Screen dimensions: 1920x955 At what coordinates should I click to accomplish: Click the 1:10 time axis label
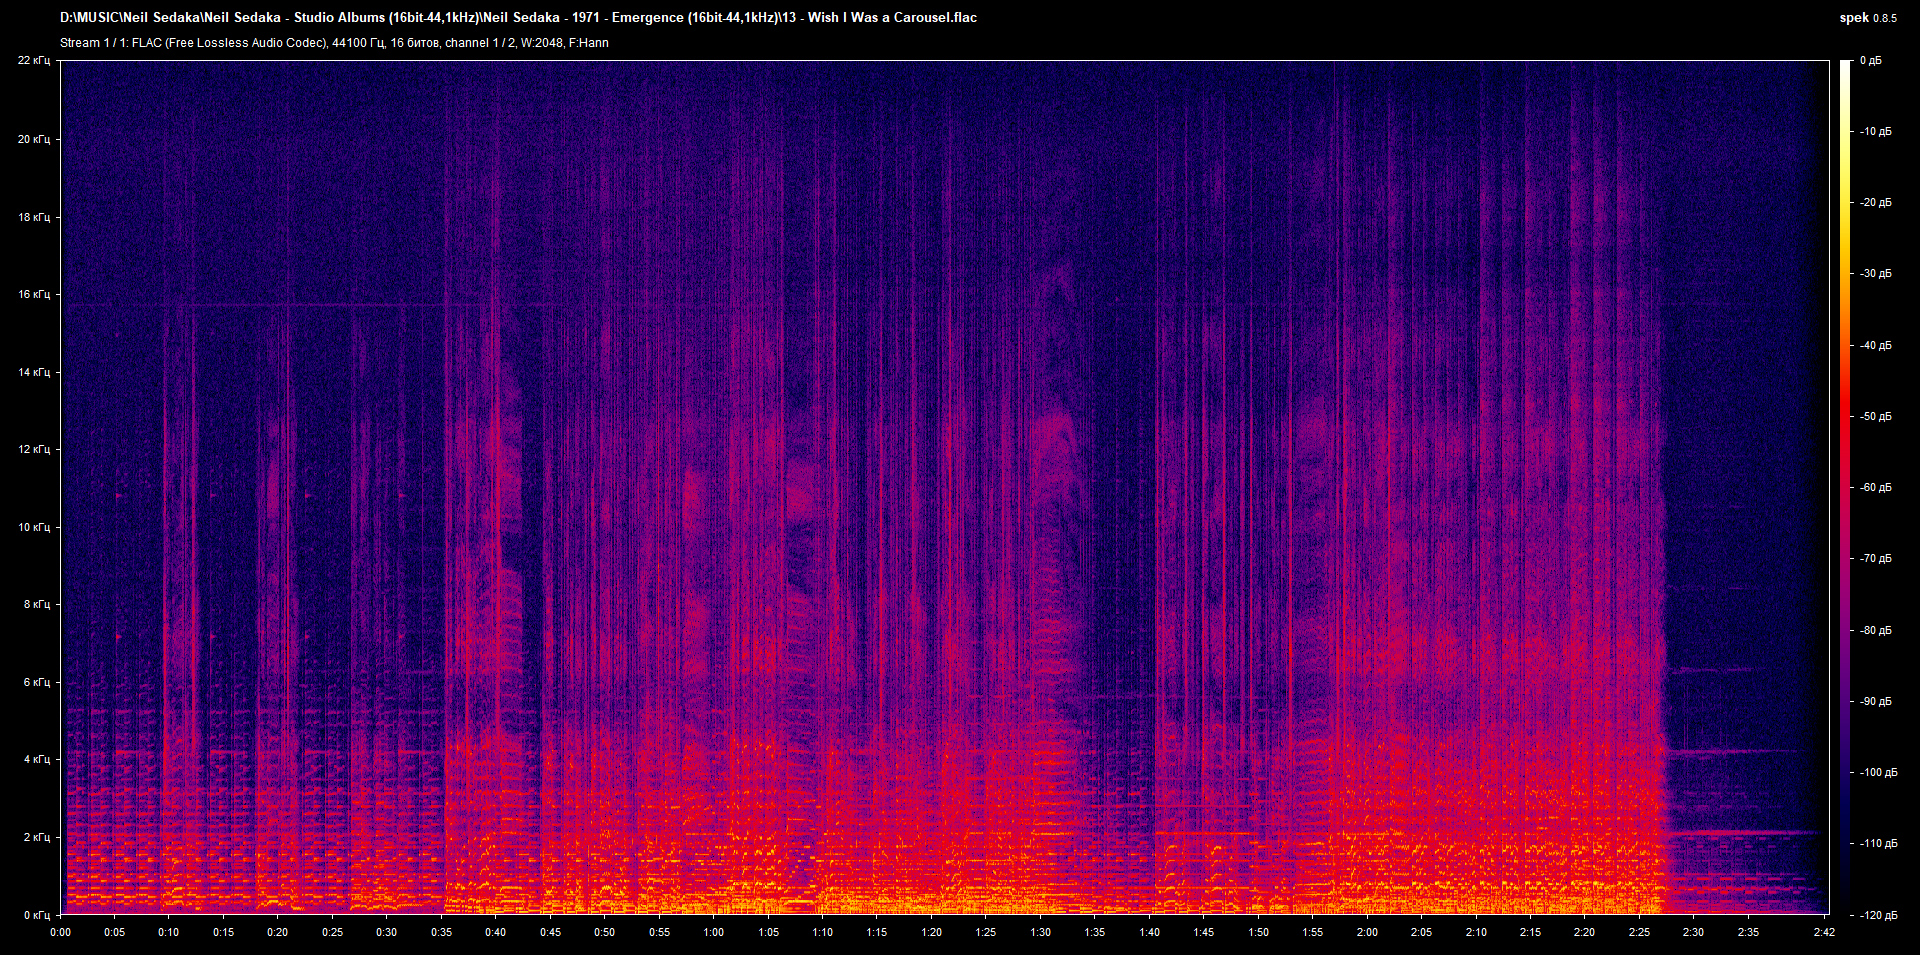point(823,933)
